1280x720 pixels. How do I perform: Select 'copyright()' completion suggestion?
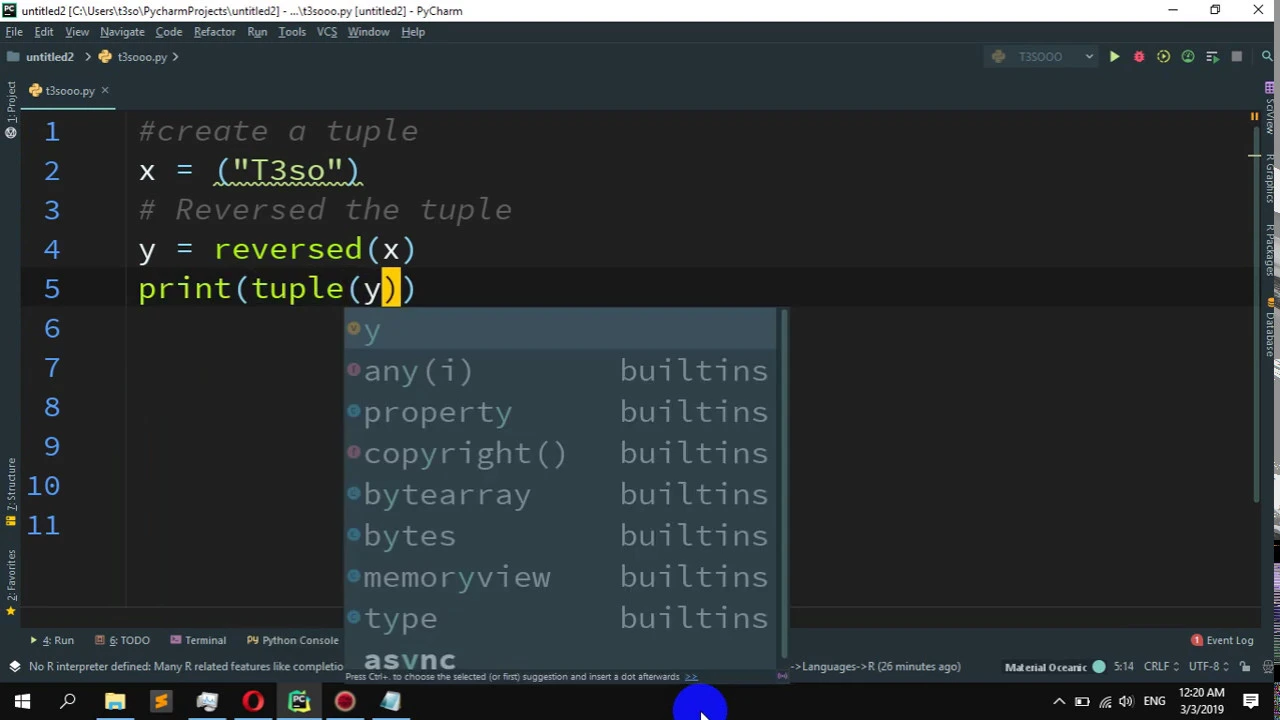(x=560, y=453)
